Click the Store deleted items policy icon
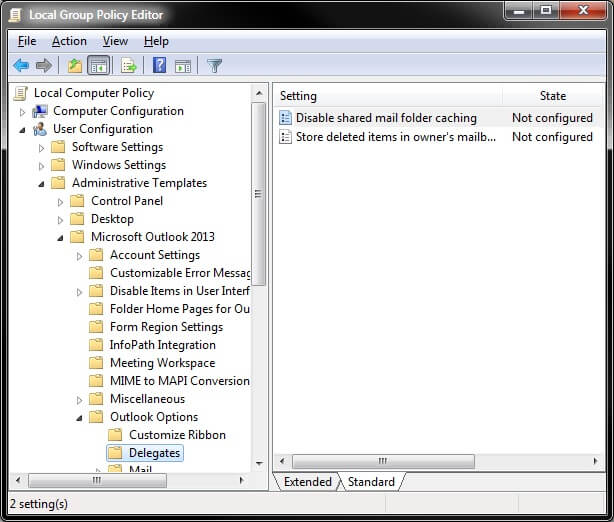The image size is (614, 522). [285, 137]
